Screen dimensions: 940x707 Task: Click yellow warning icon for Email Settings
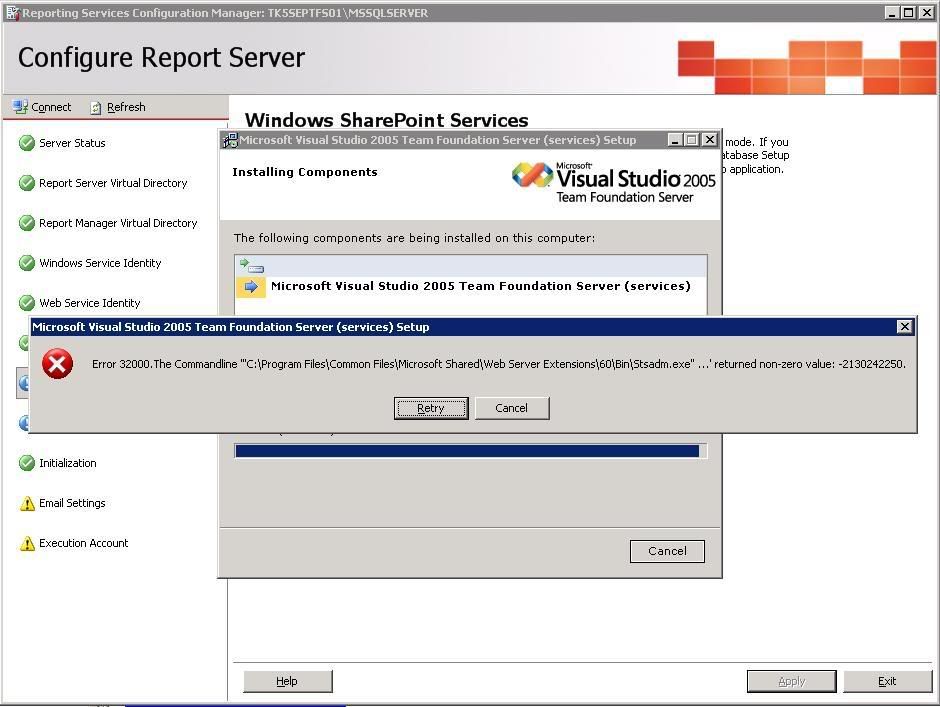point(27,504)
